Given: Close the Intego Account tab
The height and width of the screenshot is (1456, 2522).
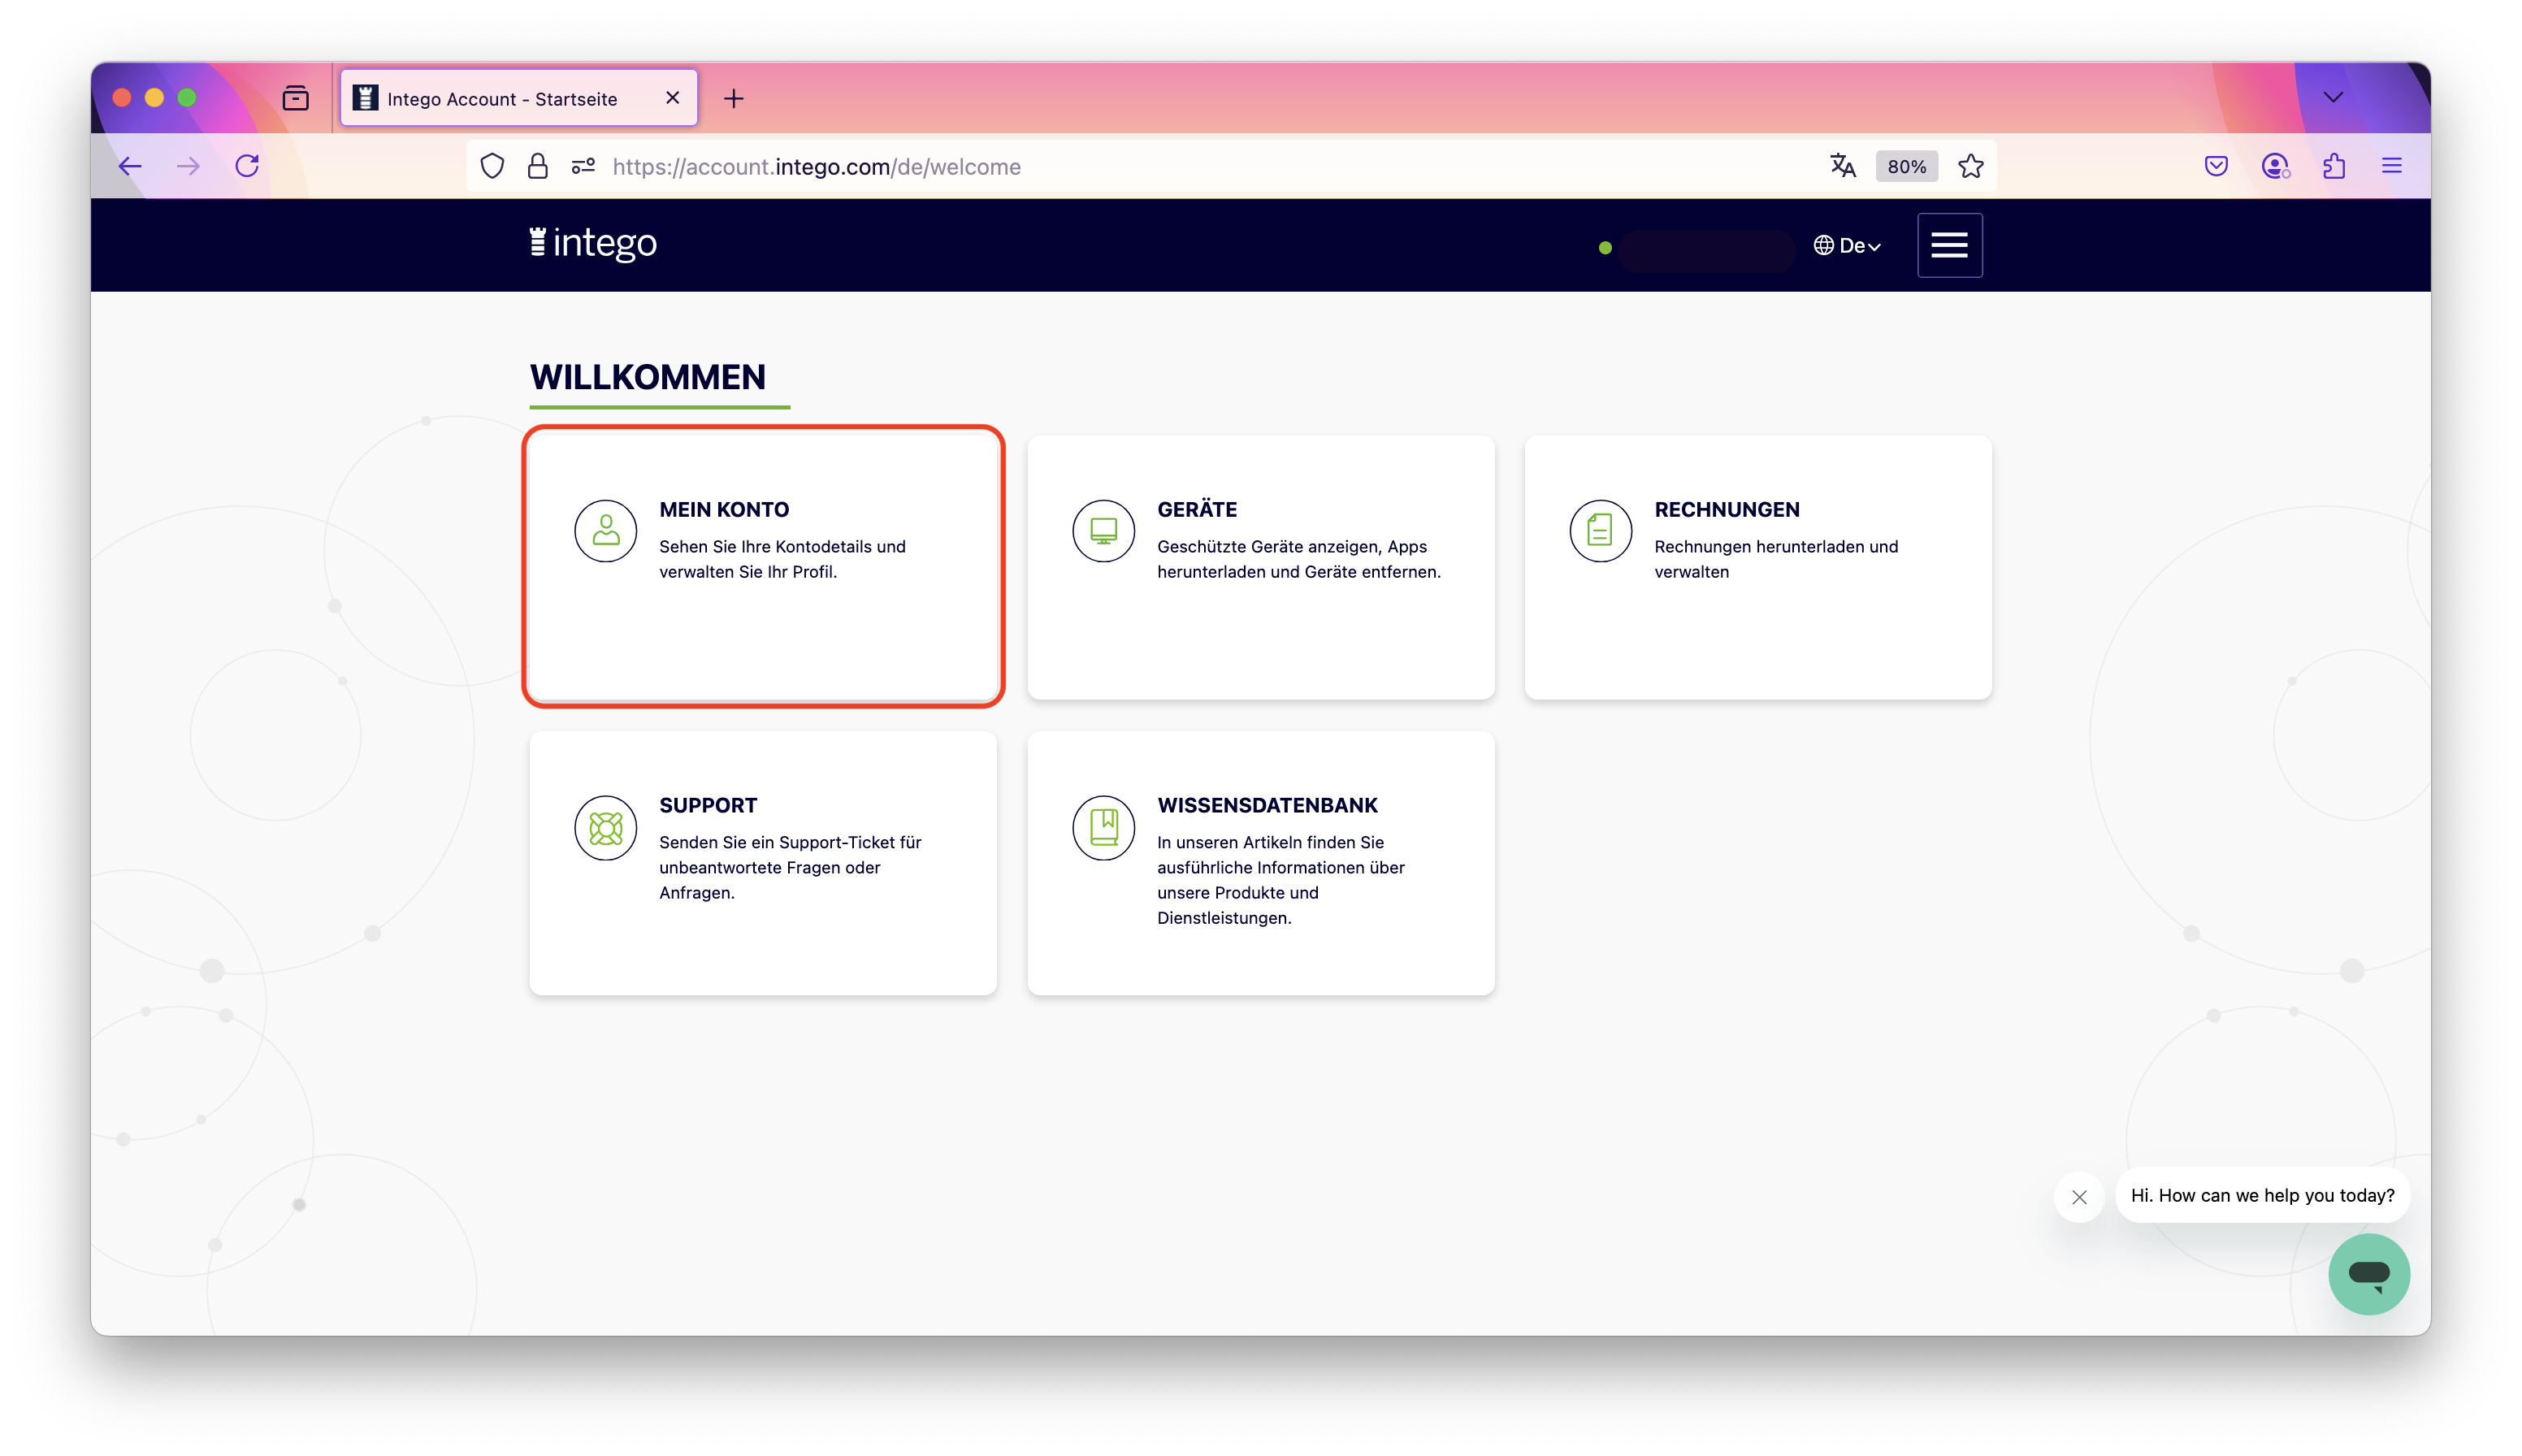Looking at the screenshot, I should tap(672, 98).
